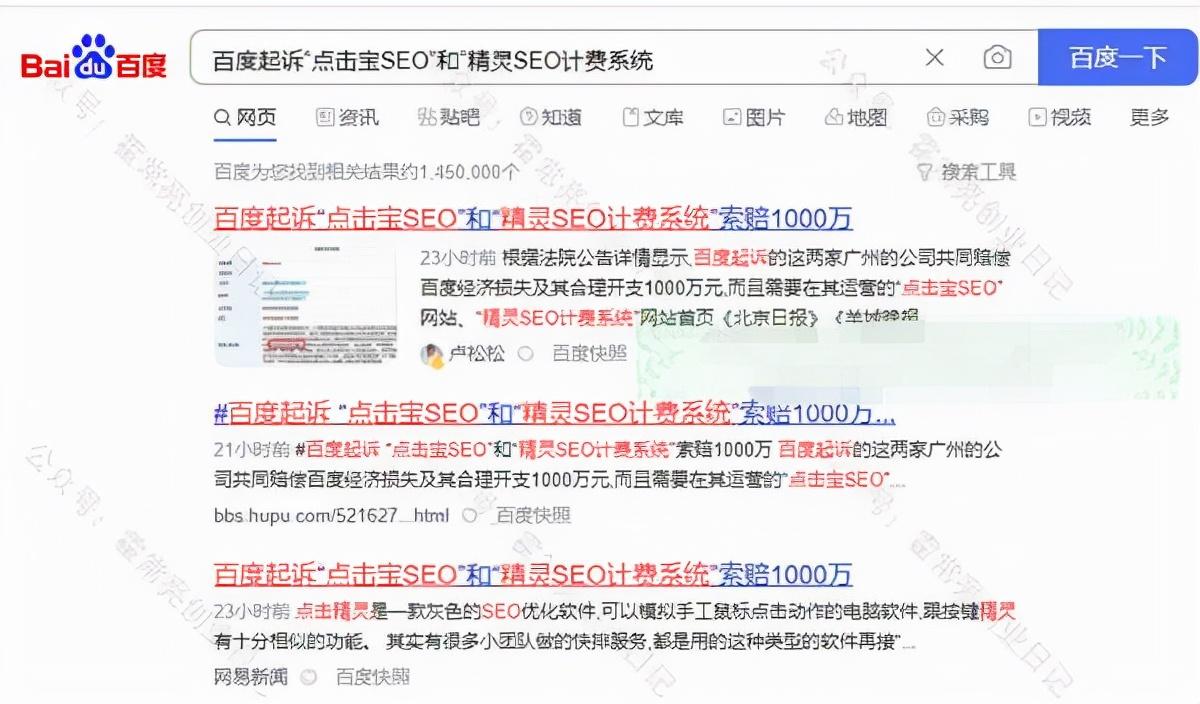Open the first result's thumbnail image

tap(308, 304)
